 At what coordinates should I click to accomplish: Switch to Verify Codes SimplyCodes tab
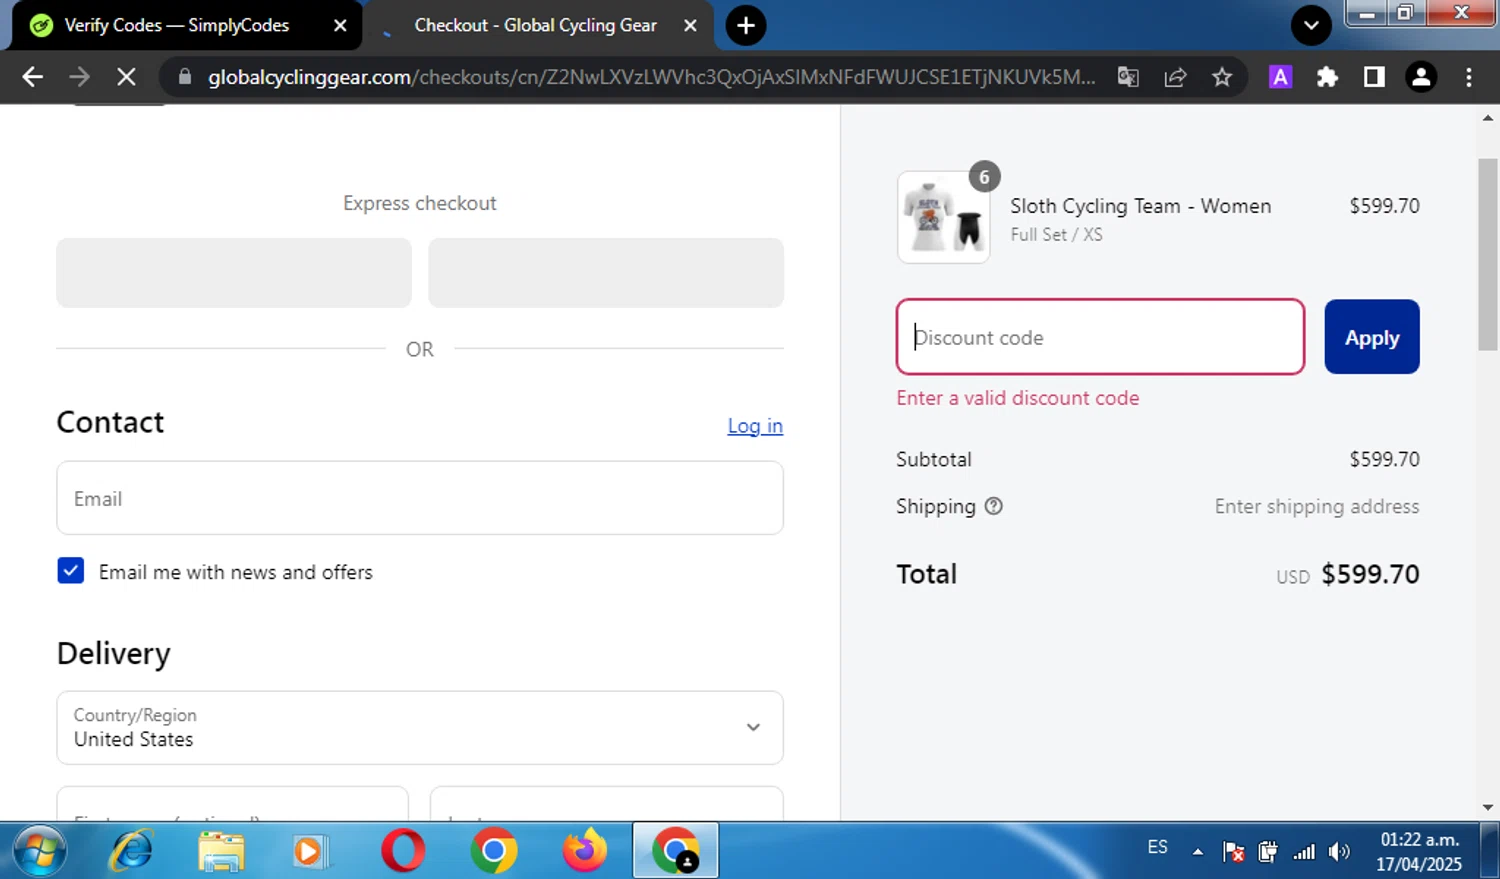click(176, 25)
